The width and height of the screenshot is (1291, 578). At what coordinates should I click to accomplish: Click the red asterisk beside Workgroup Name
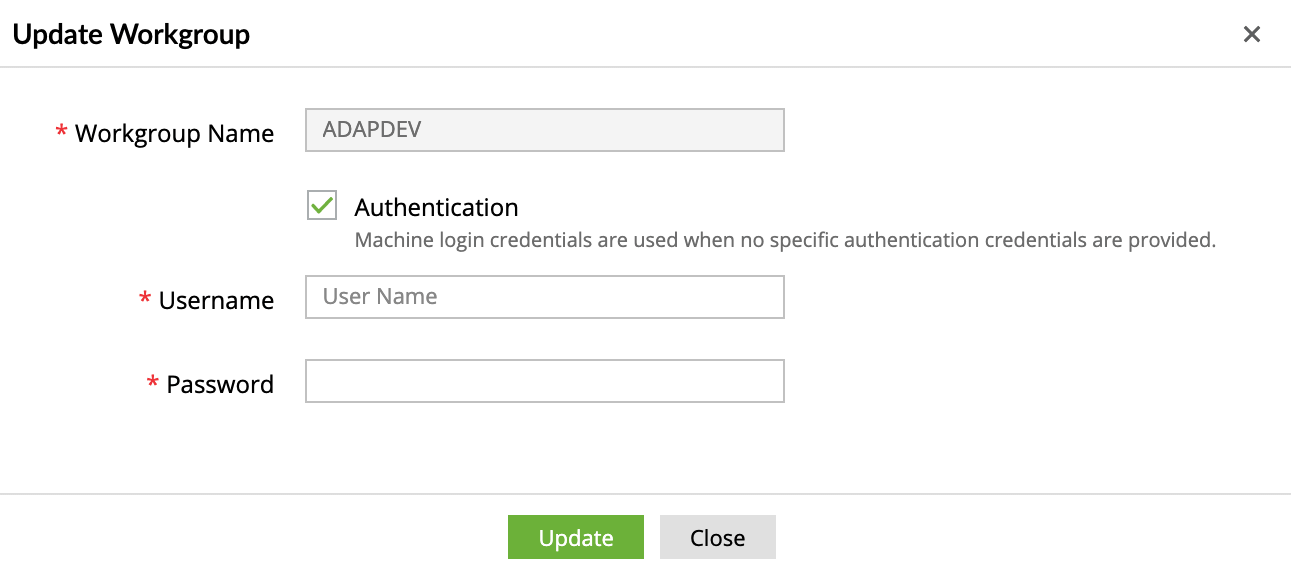[60, 132]
